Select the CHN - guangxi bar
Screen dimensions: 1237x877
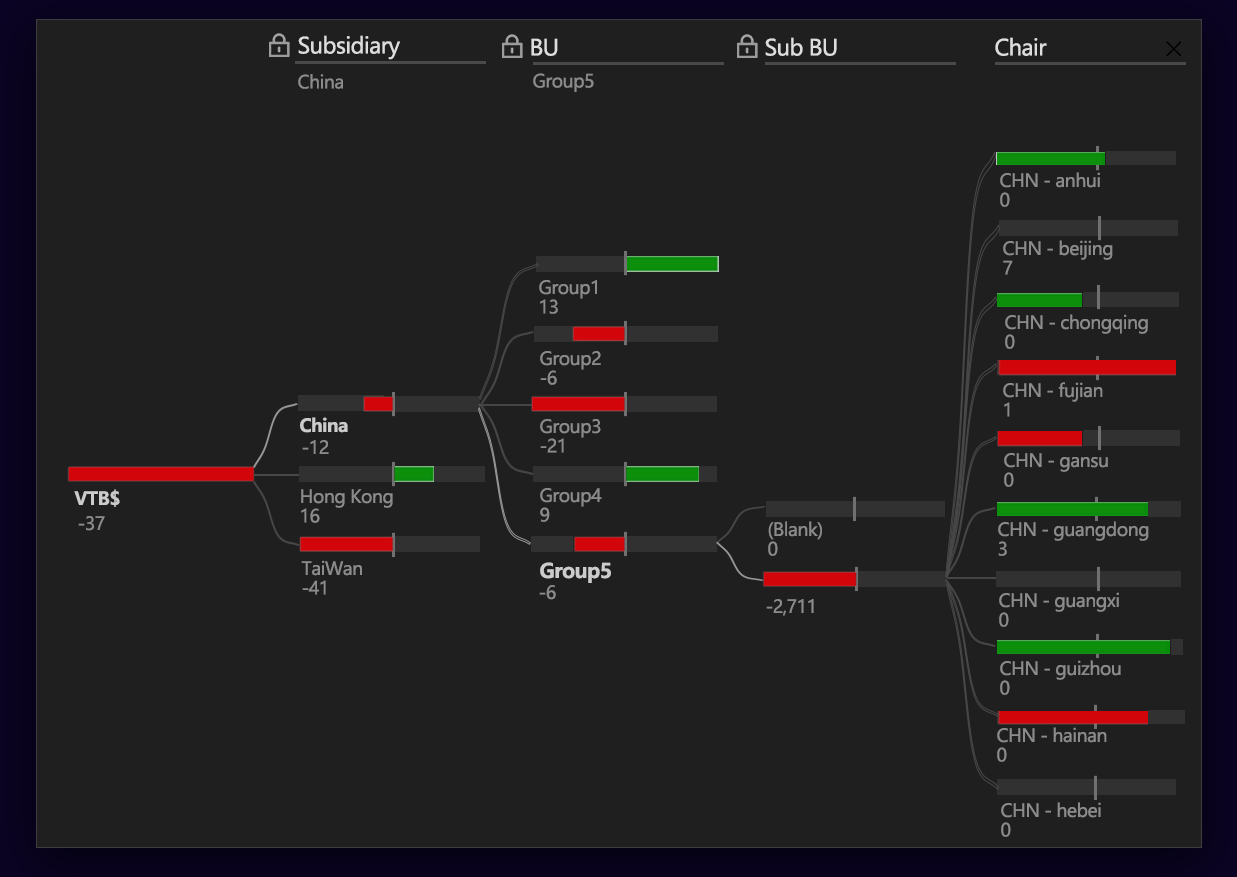tap(1089, 579)
